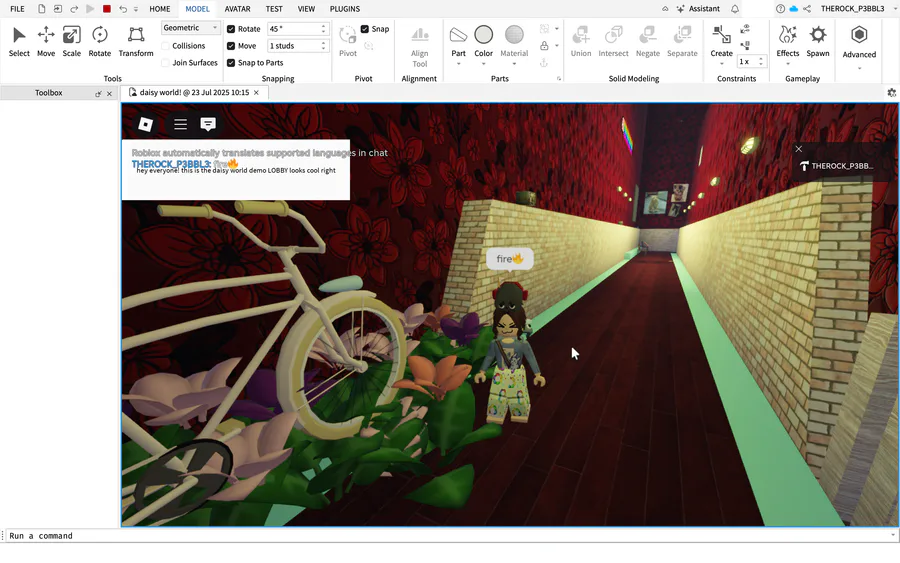Switch to the VIEW ribbon tab
900x563 pixels.
click(306, 9)
